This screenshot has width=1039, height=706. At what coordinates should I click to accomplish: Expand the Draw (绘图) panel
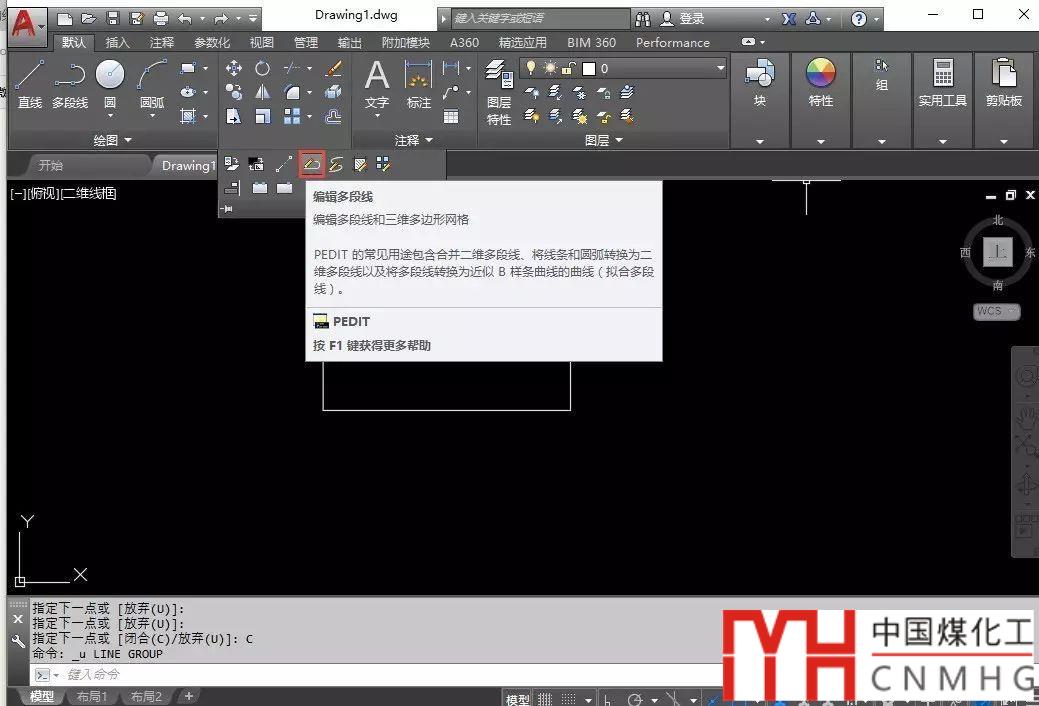coord(112,140)
